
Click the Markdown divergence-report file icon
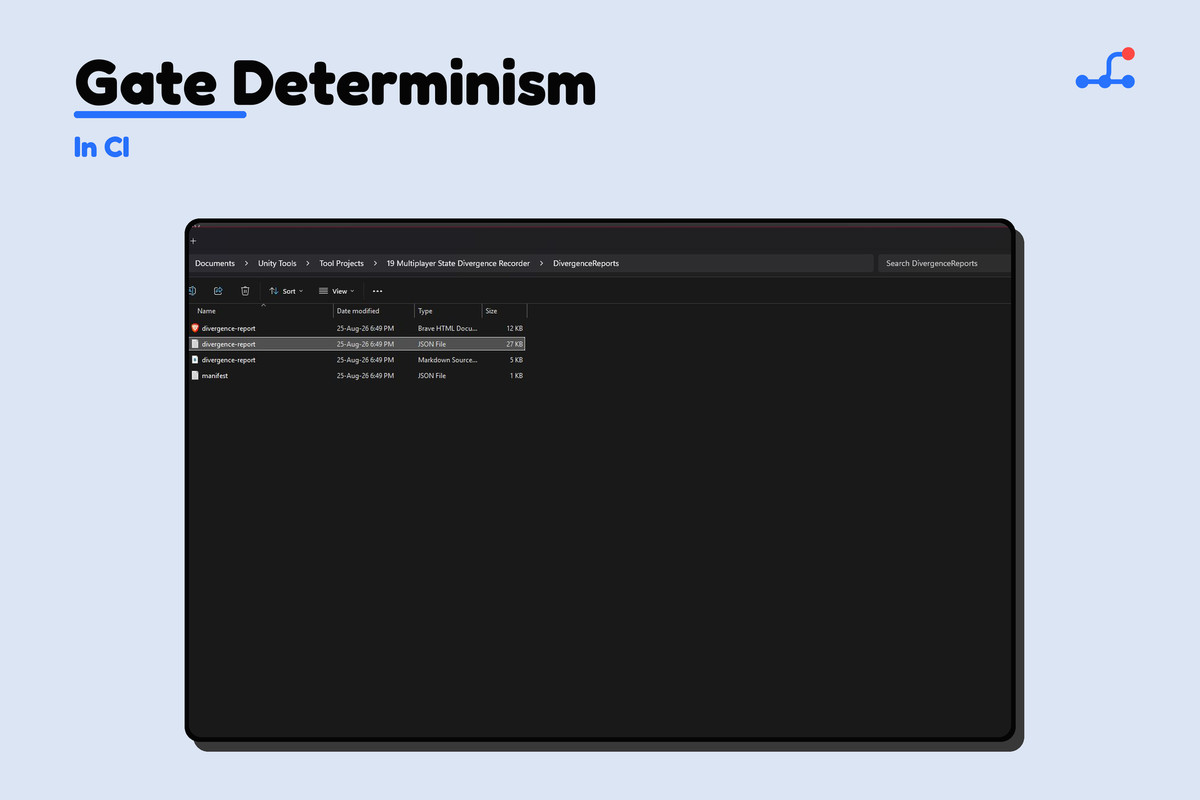(x=195, y=359)
